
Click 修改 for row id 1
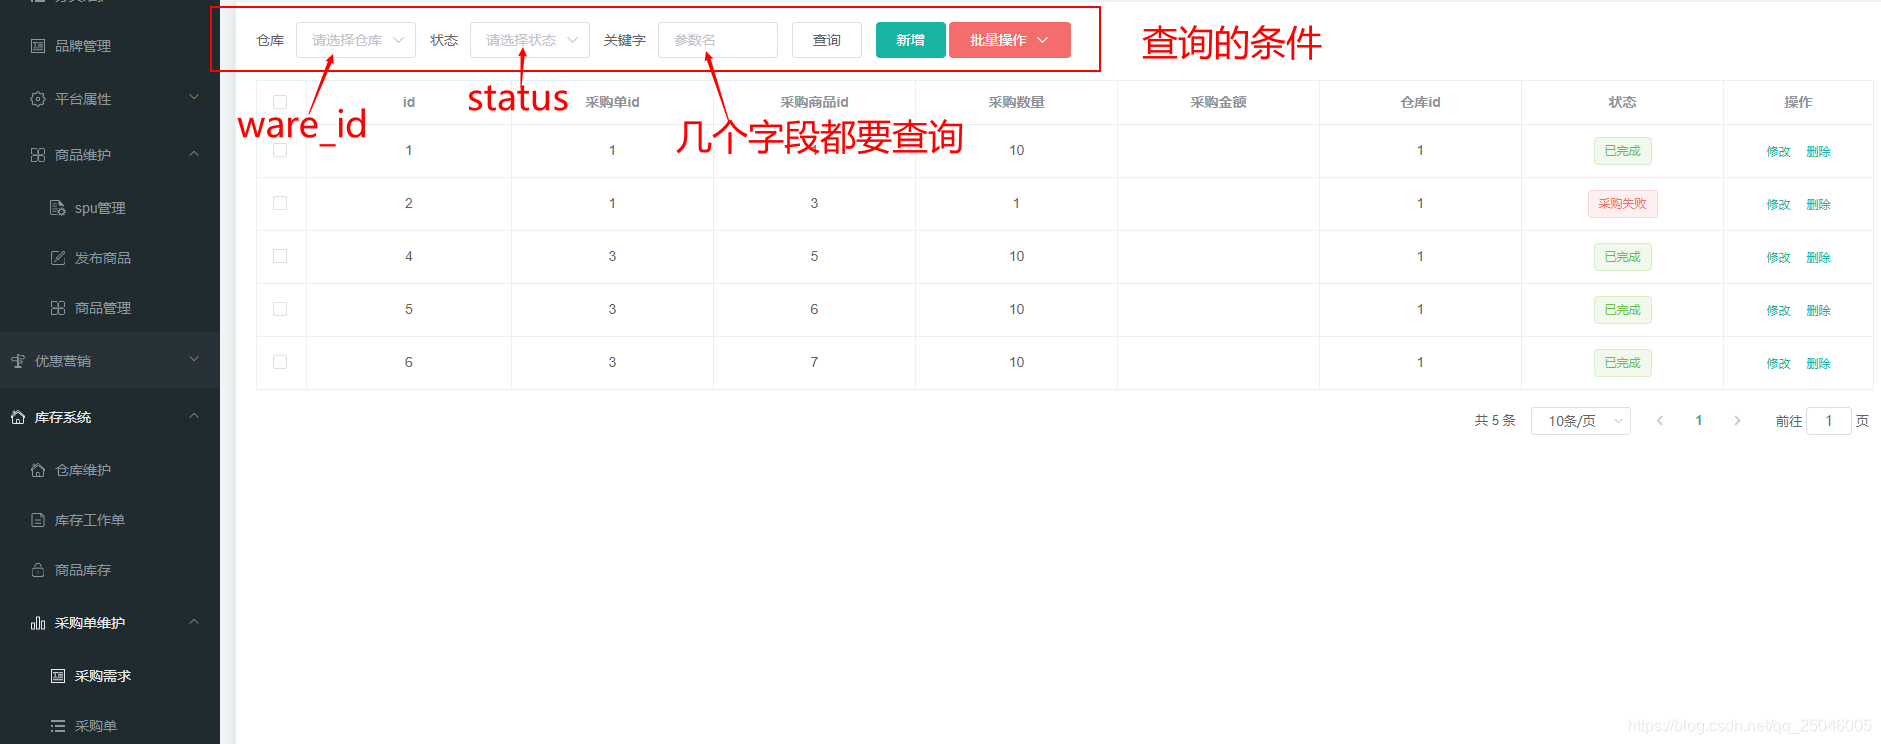1778,152
